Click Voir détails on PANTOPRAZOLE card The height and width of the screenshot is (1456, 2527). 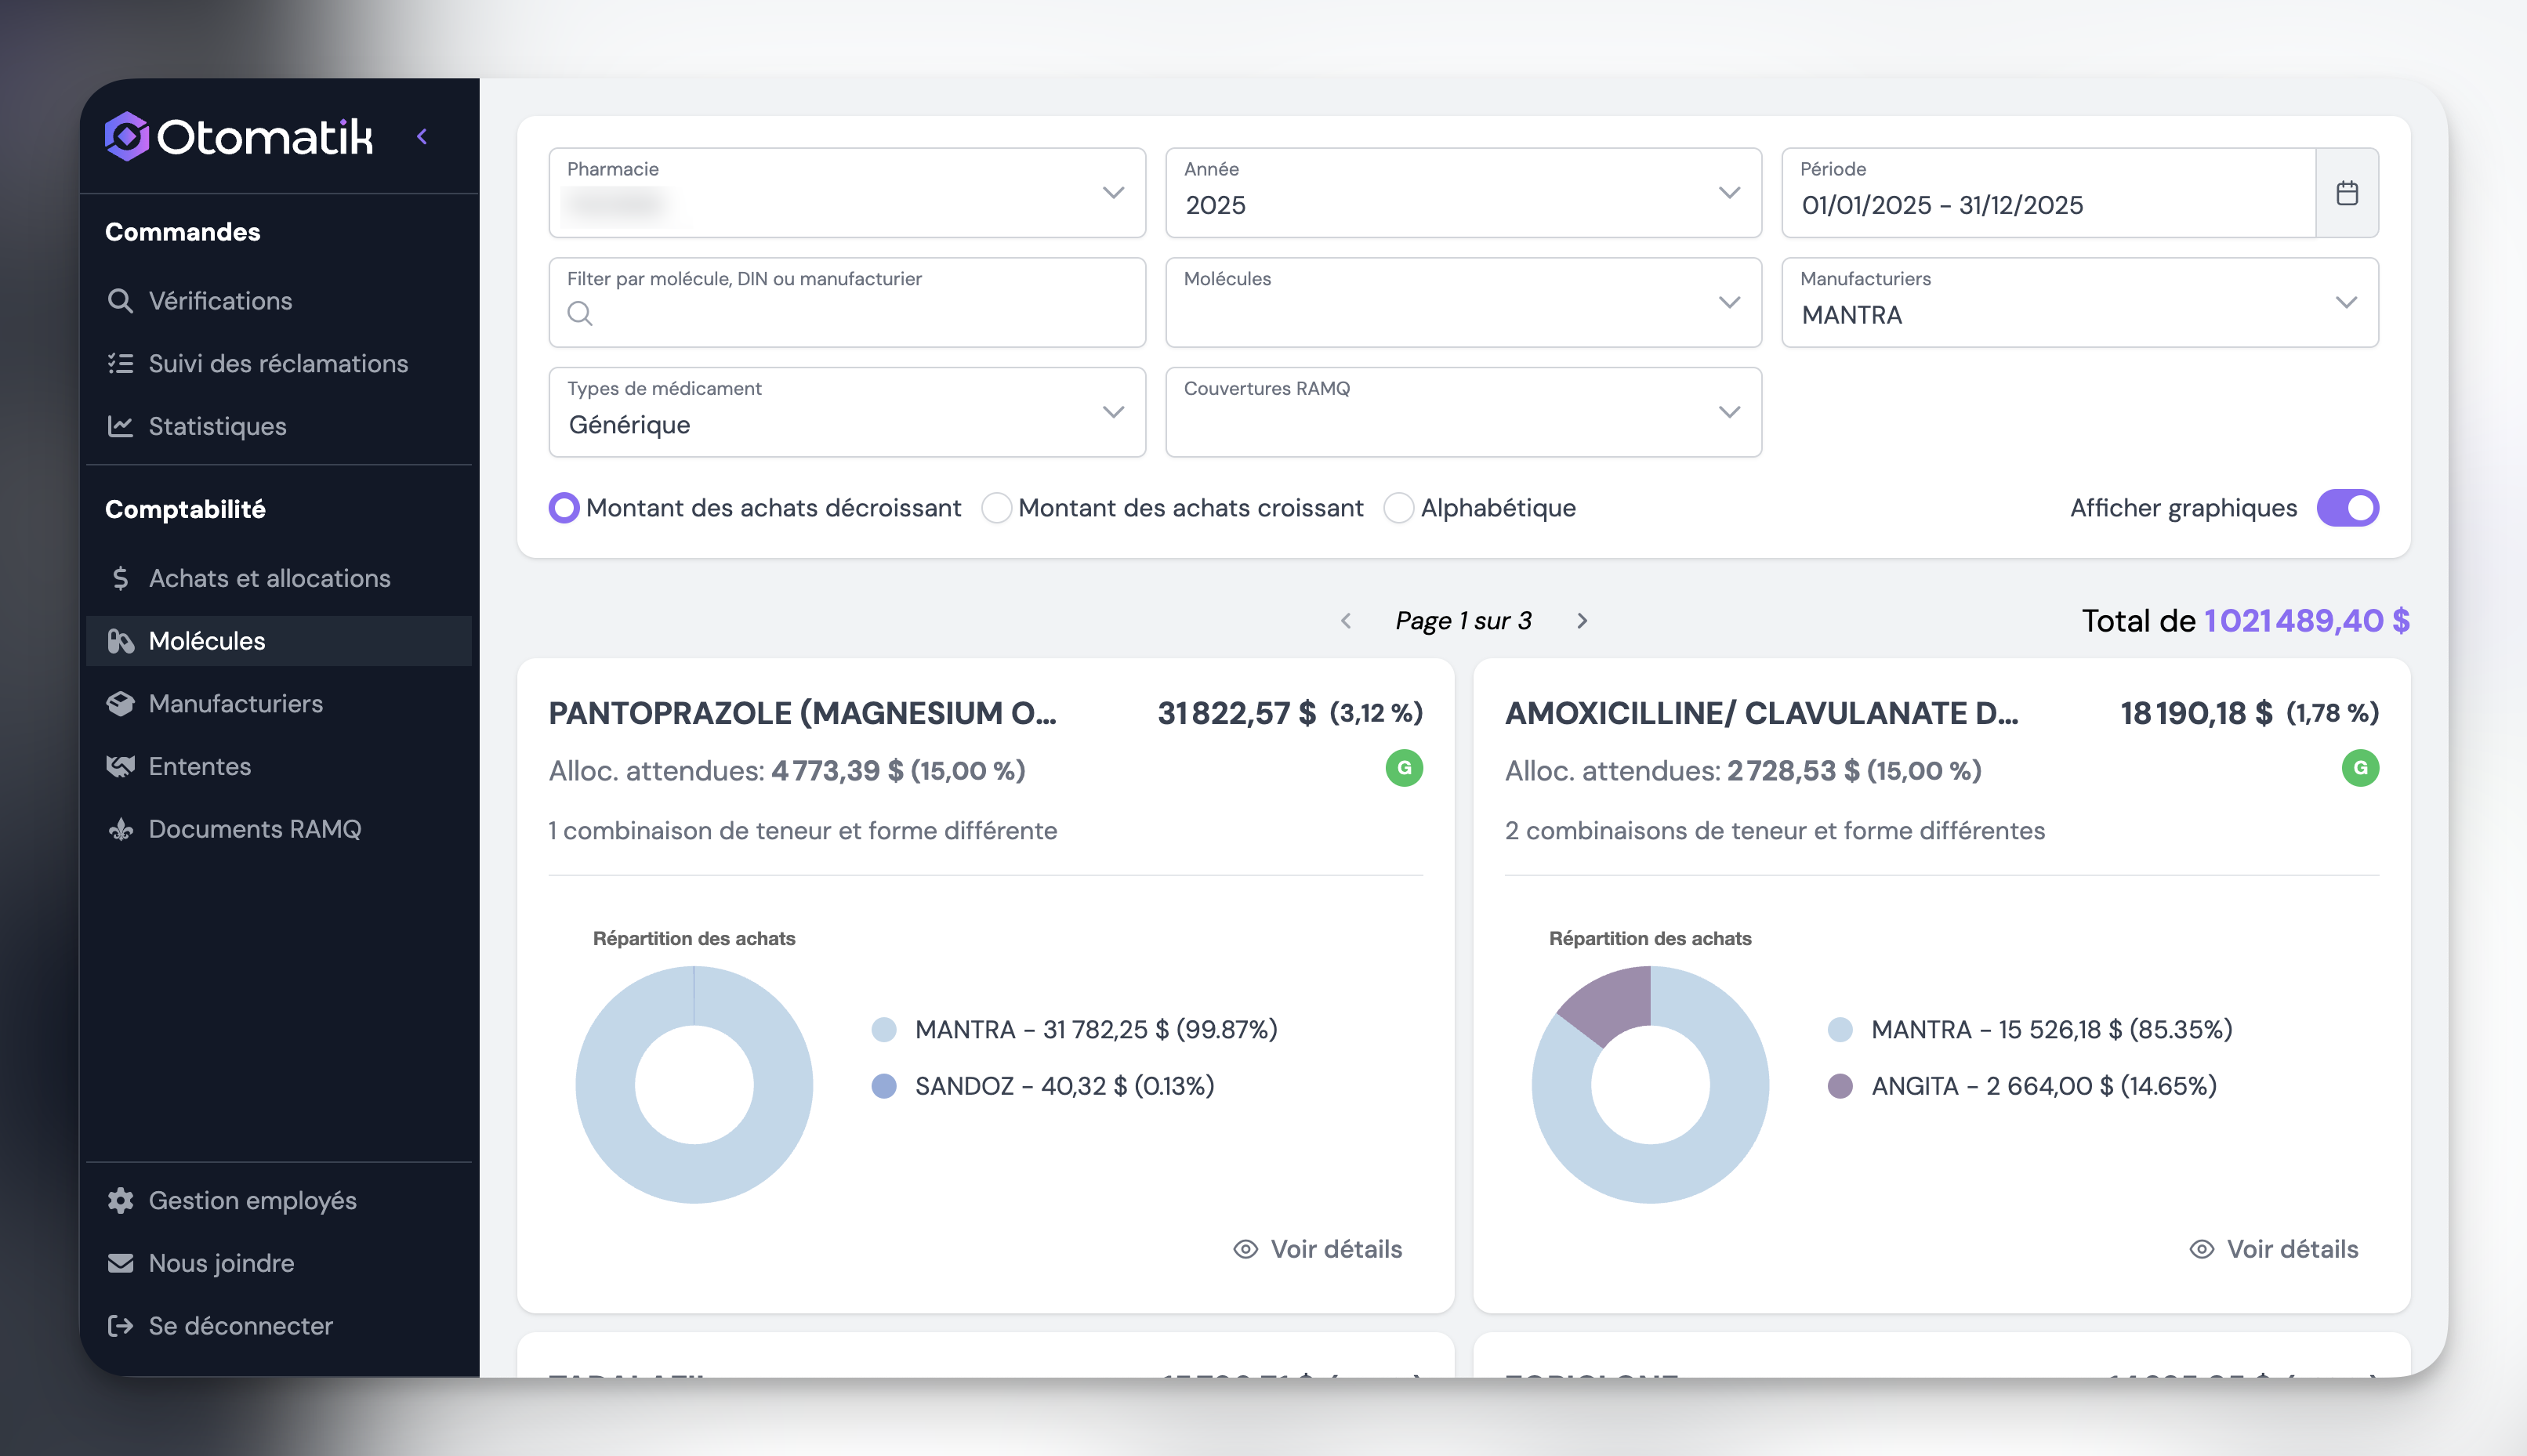tap(1318, 1249)
